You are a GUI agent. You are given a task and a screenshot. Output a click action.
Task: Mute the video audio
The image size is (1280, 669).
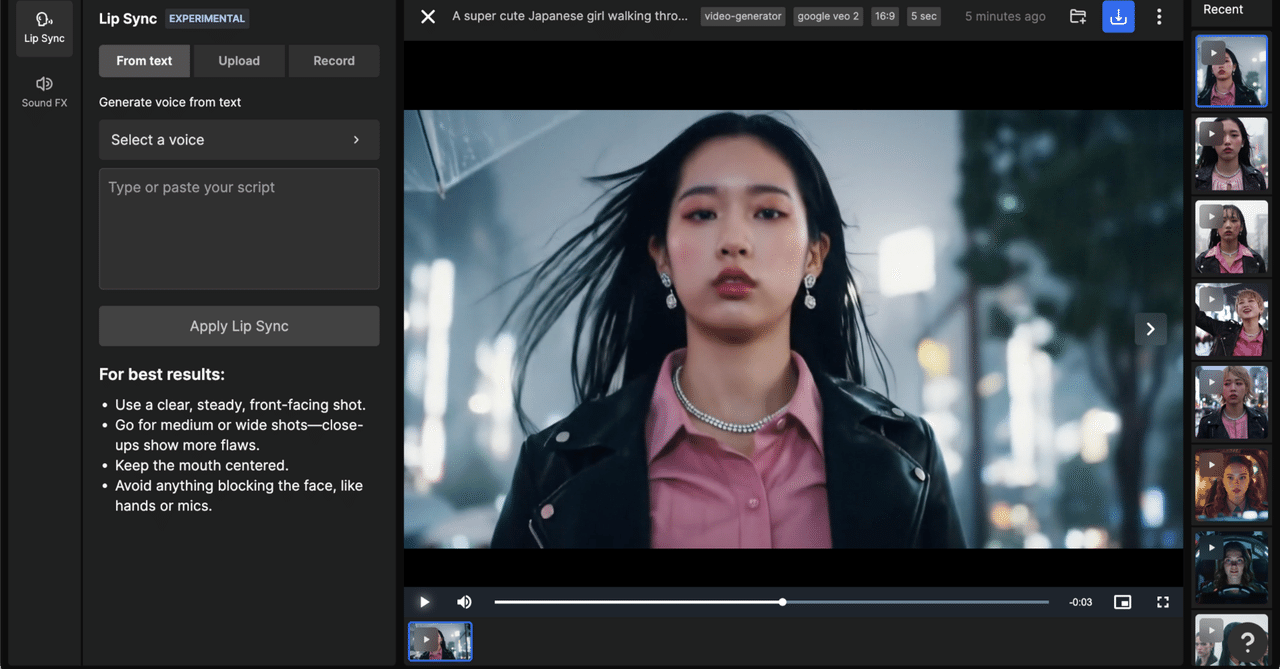[464, 601]
